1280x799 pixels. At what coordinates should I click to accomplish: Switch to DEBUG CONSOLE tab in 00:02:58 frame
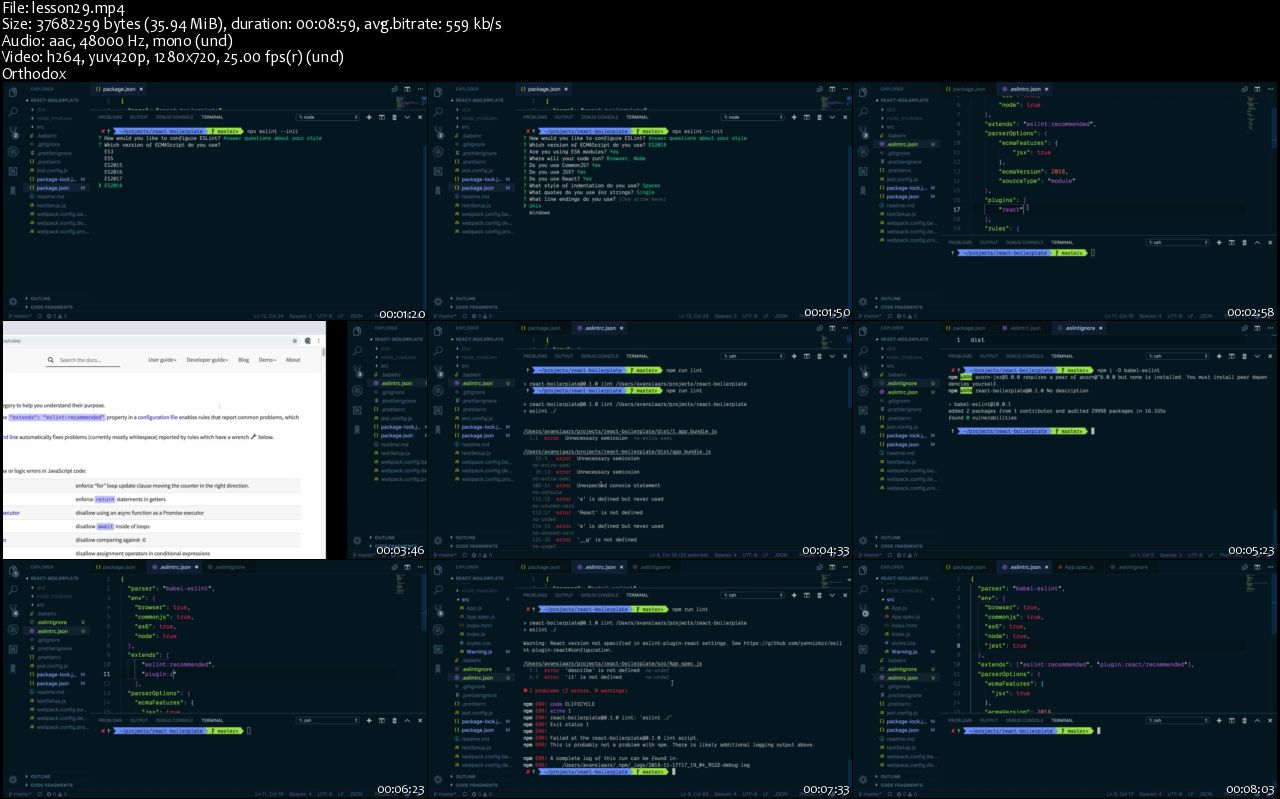pos(1024,242)
